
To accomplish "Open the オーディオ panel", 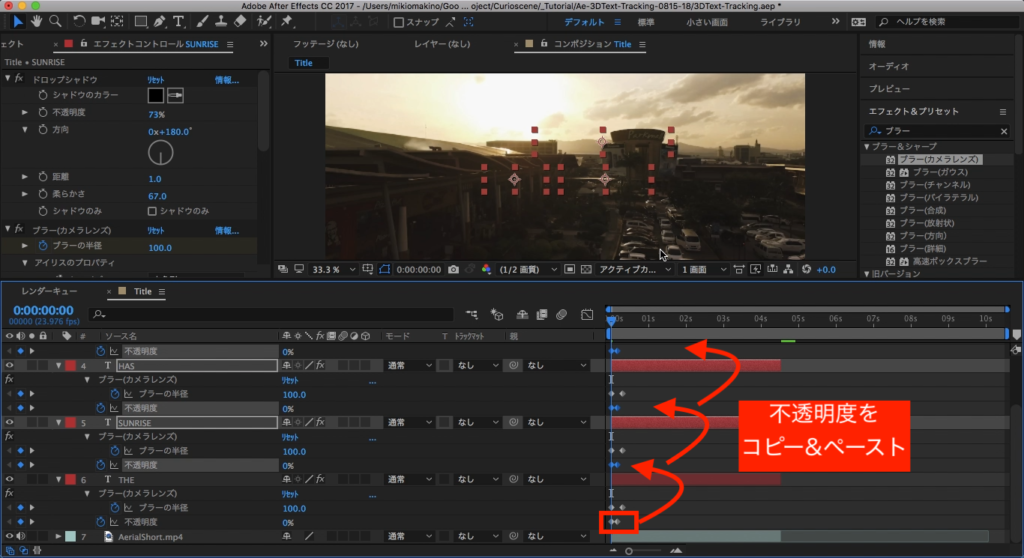I will pyautogui.click(x=888, y=66).
